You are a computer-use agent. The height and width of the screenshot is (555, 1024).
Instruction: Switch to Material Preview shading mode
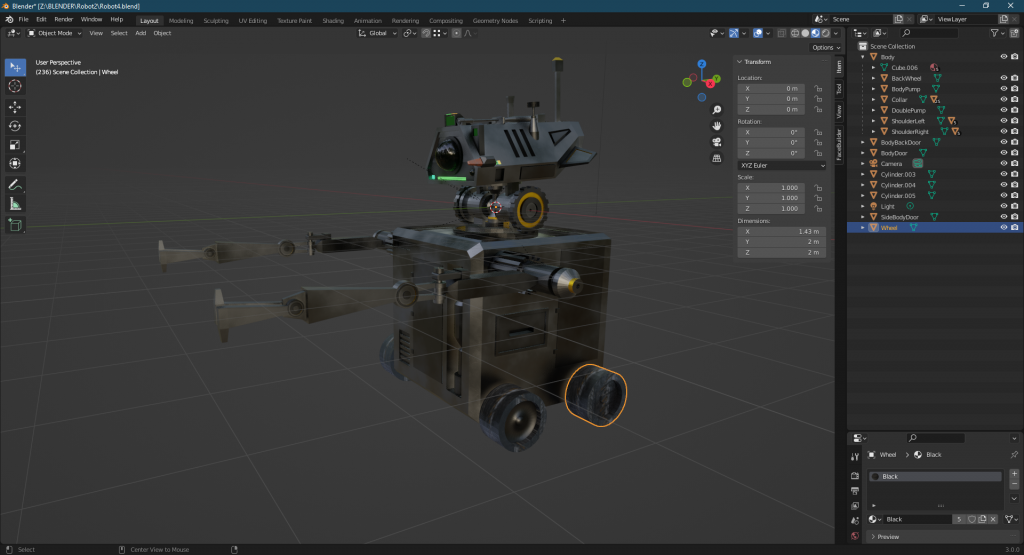coord(816,33)
